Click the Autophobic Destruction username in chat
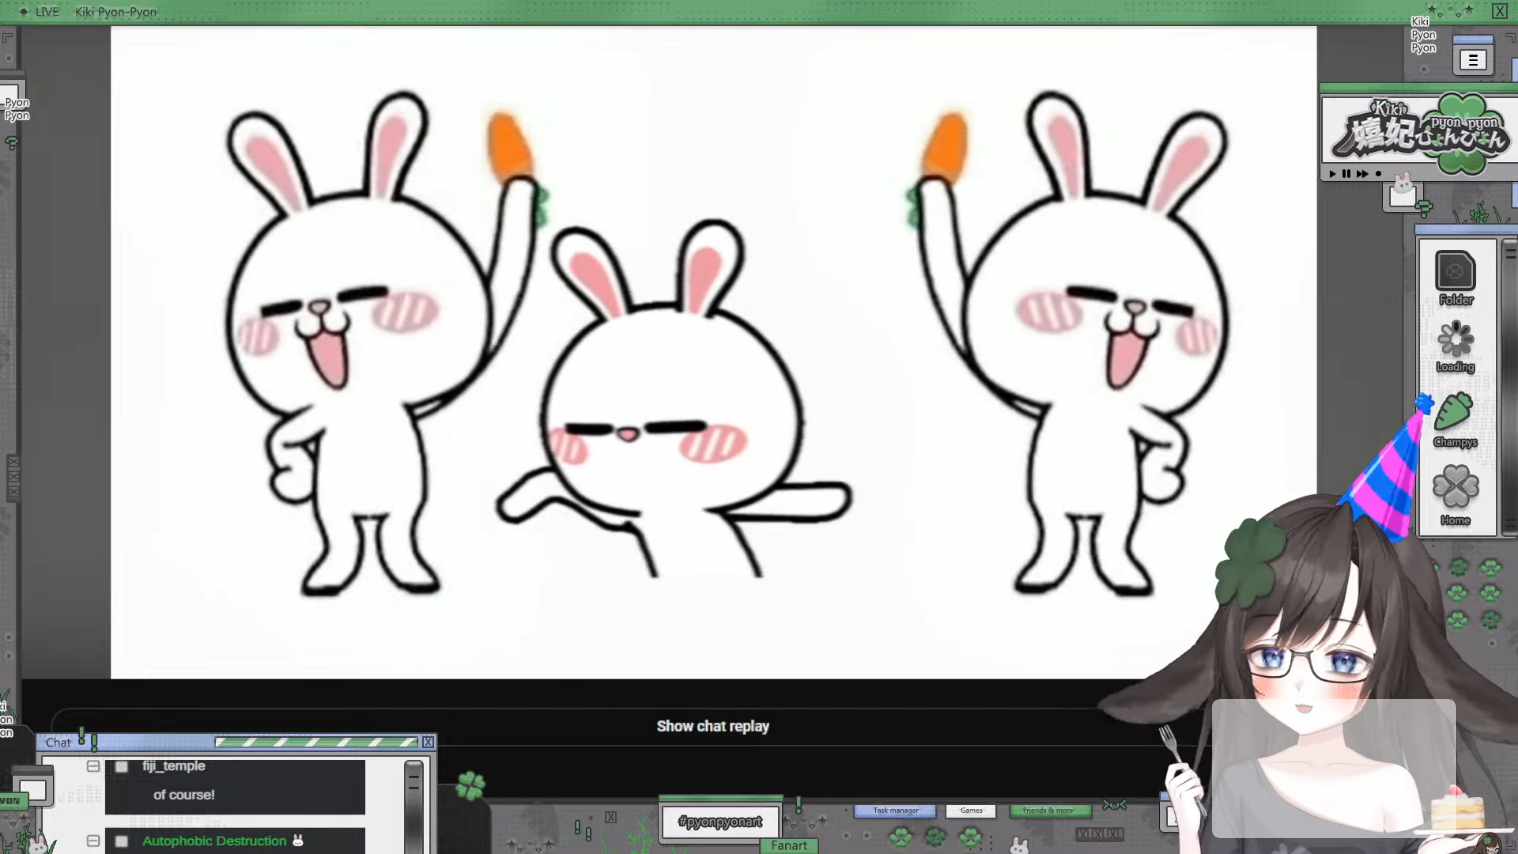The image size is (1518, 854). 214,841
